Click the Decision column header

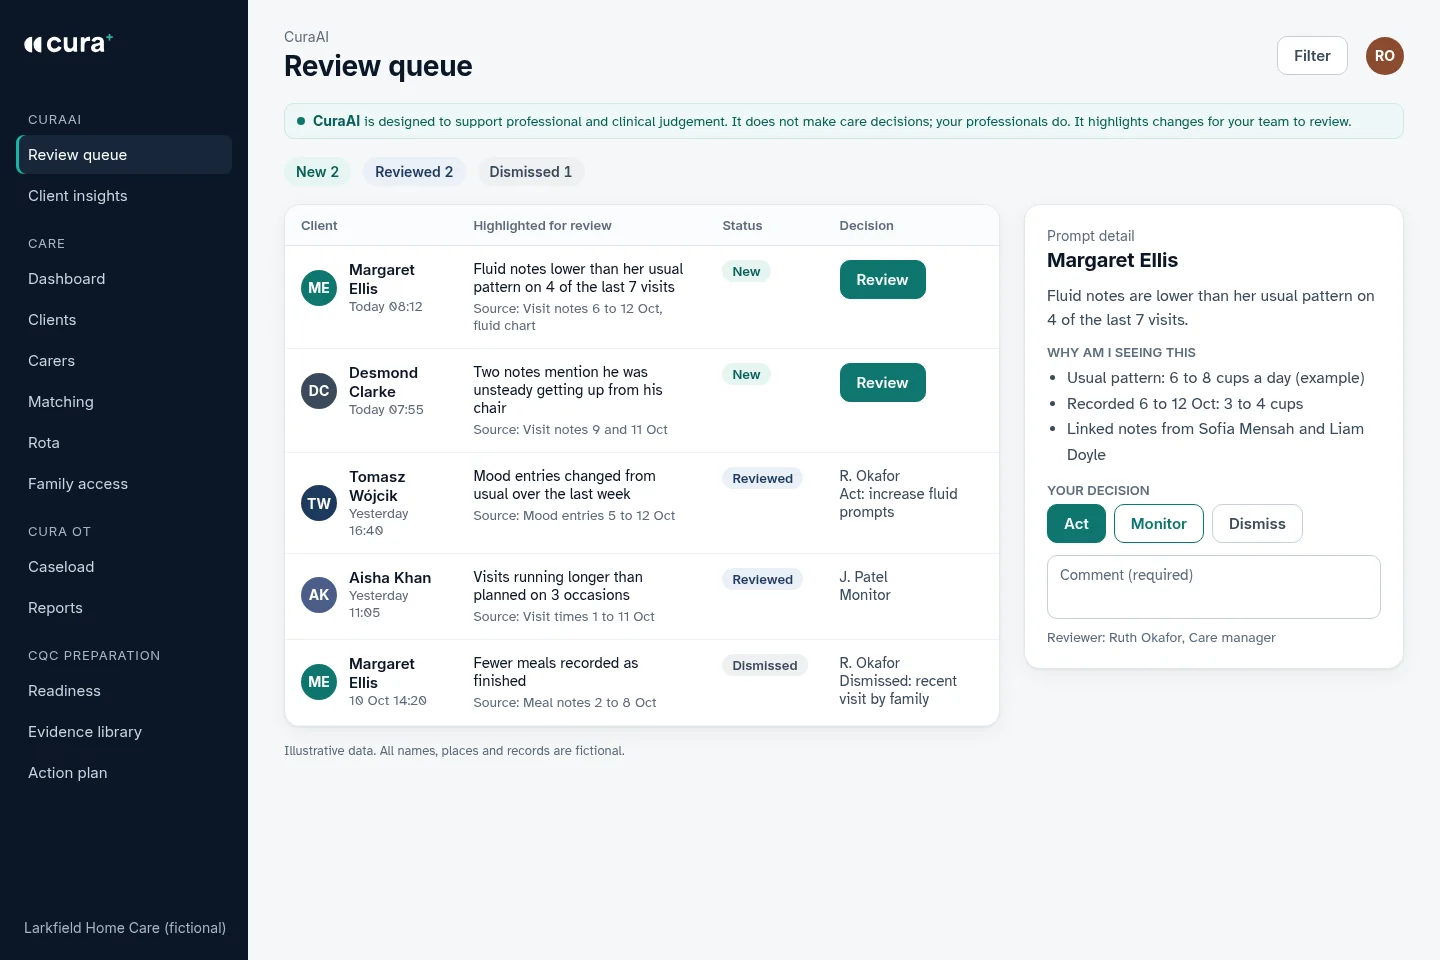pyautogui.click(x=866, y=226)
